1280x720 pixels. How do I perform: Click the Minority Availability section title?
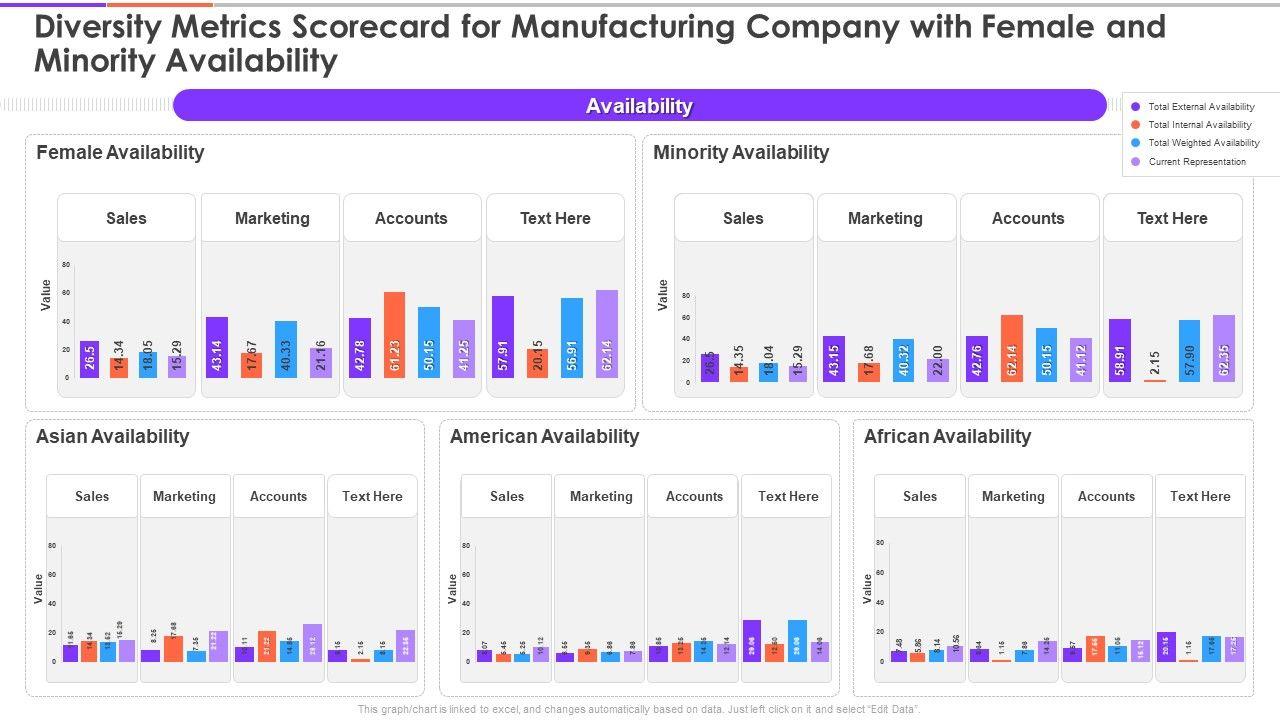[x=741, y=152]
